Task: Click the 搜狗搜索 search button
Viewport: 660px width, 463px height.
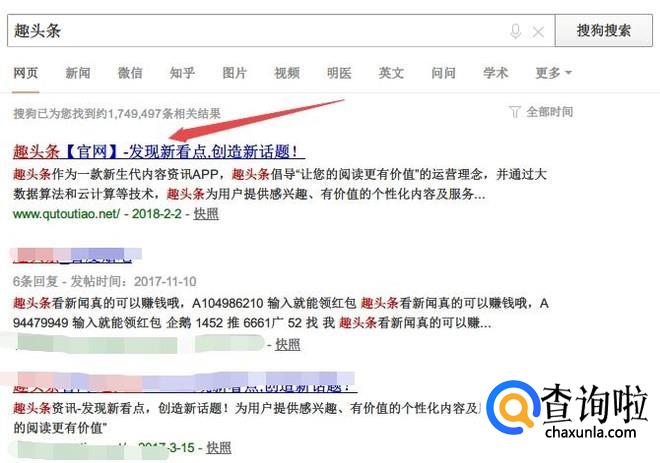Action: (604, 30)
